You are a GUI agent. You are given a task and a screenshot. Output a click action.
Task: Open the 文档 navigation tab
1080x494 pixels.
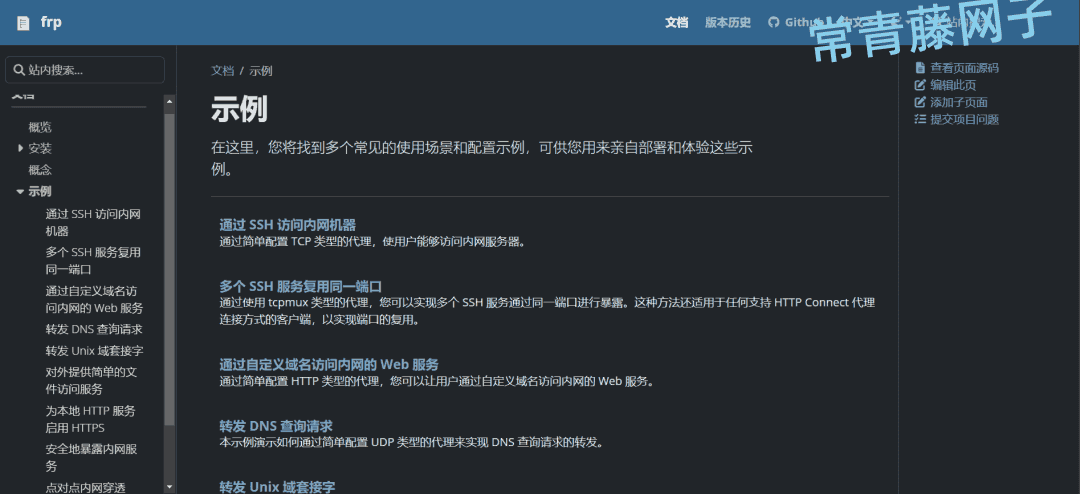point(677,22)
